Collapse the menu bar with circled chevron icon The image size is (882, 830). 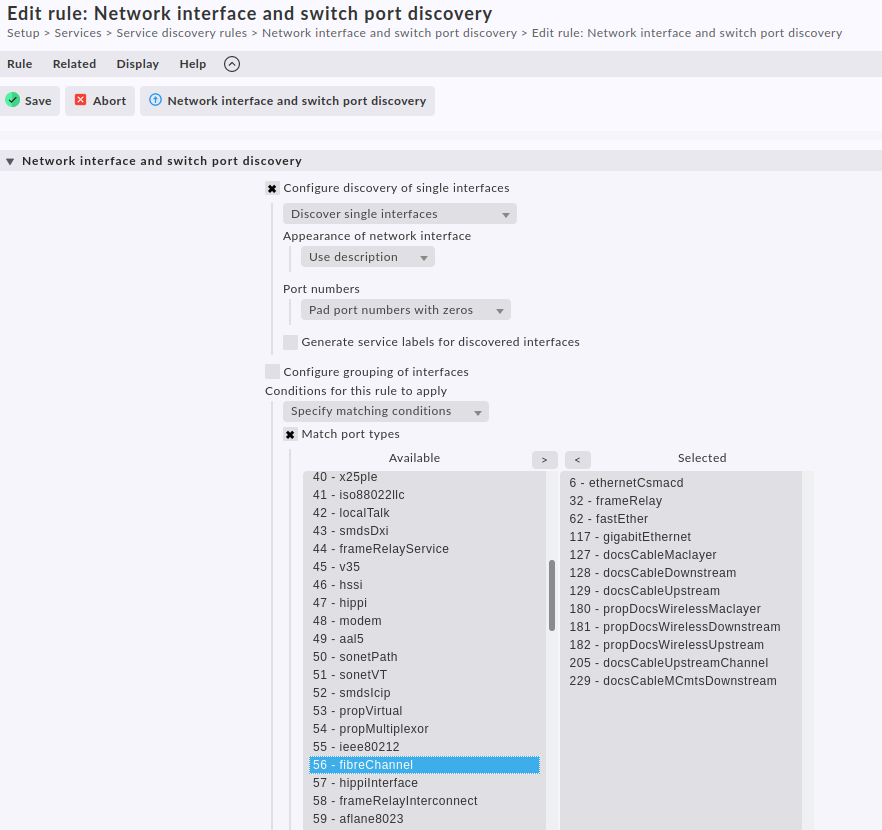click(x=232, y=64)
